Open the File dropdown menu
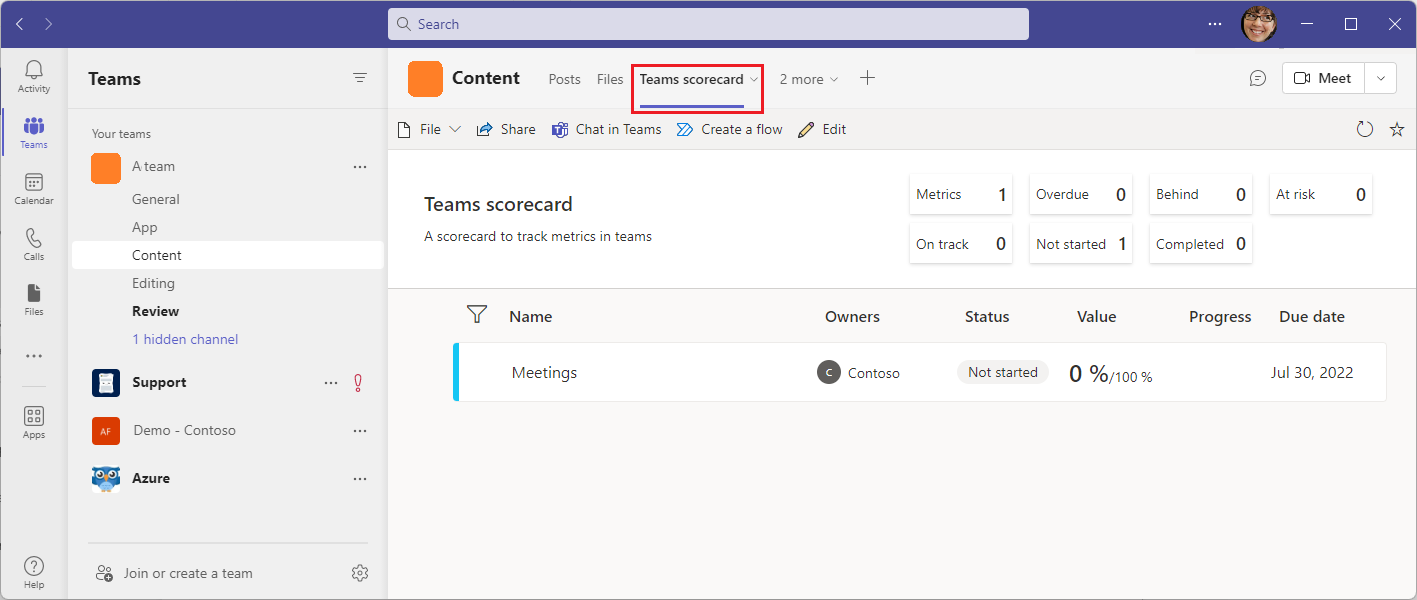The image size is (1417, 600). pos(429,129)
